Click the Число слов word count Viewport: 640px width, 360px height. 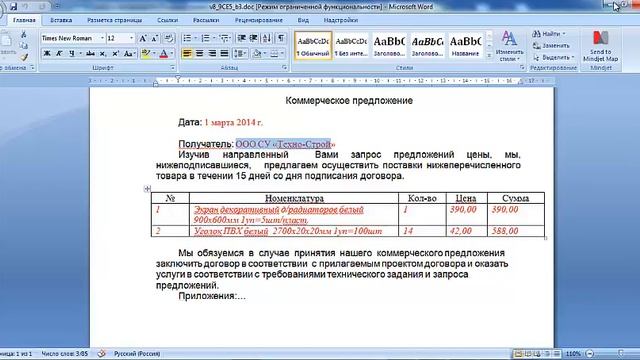point(64,353)
